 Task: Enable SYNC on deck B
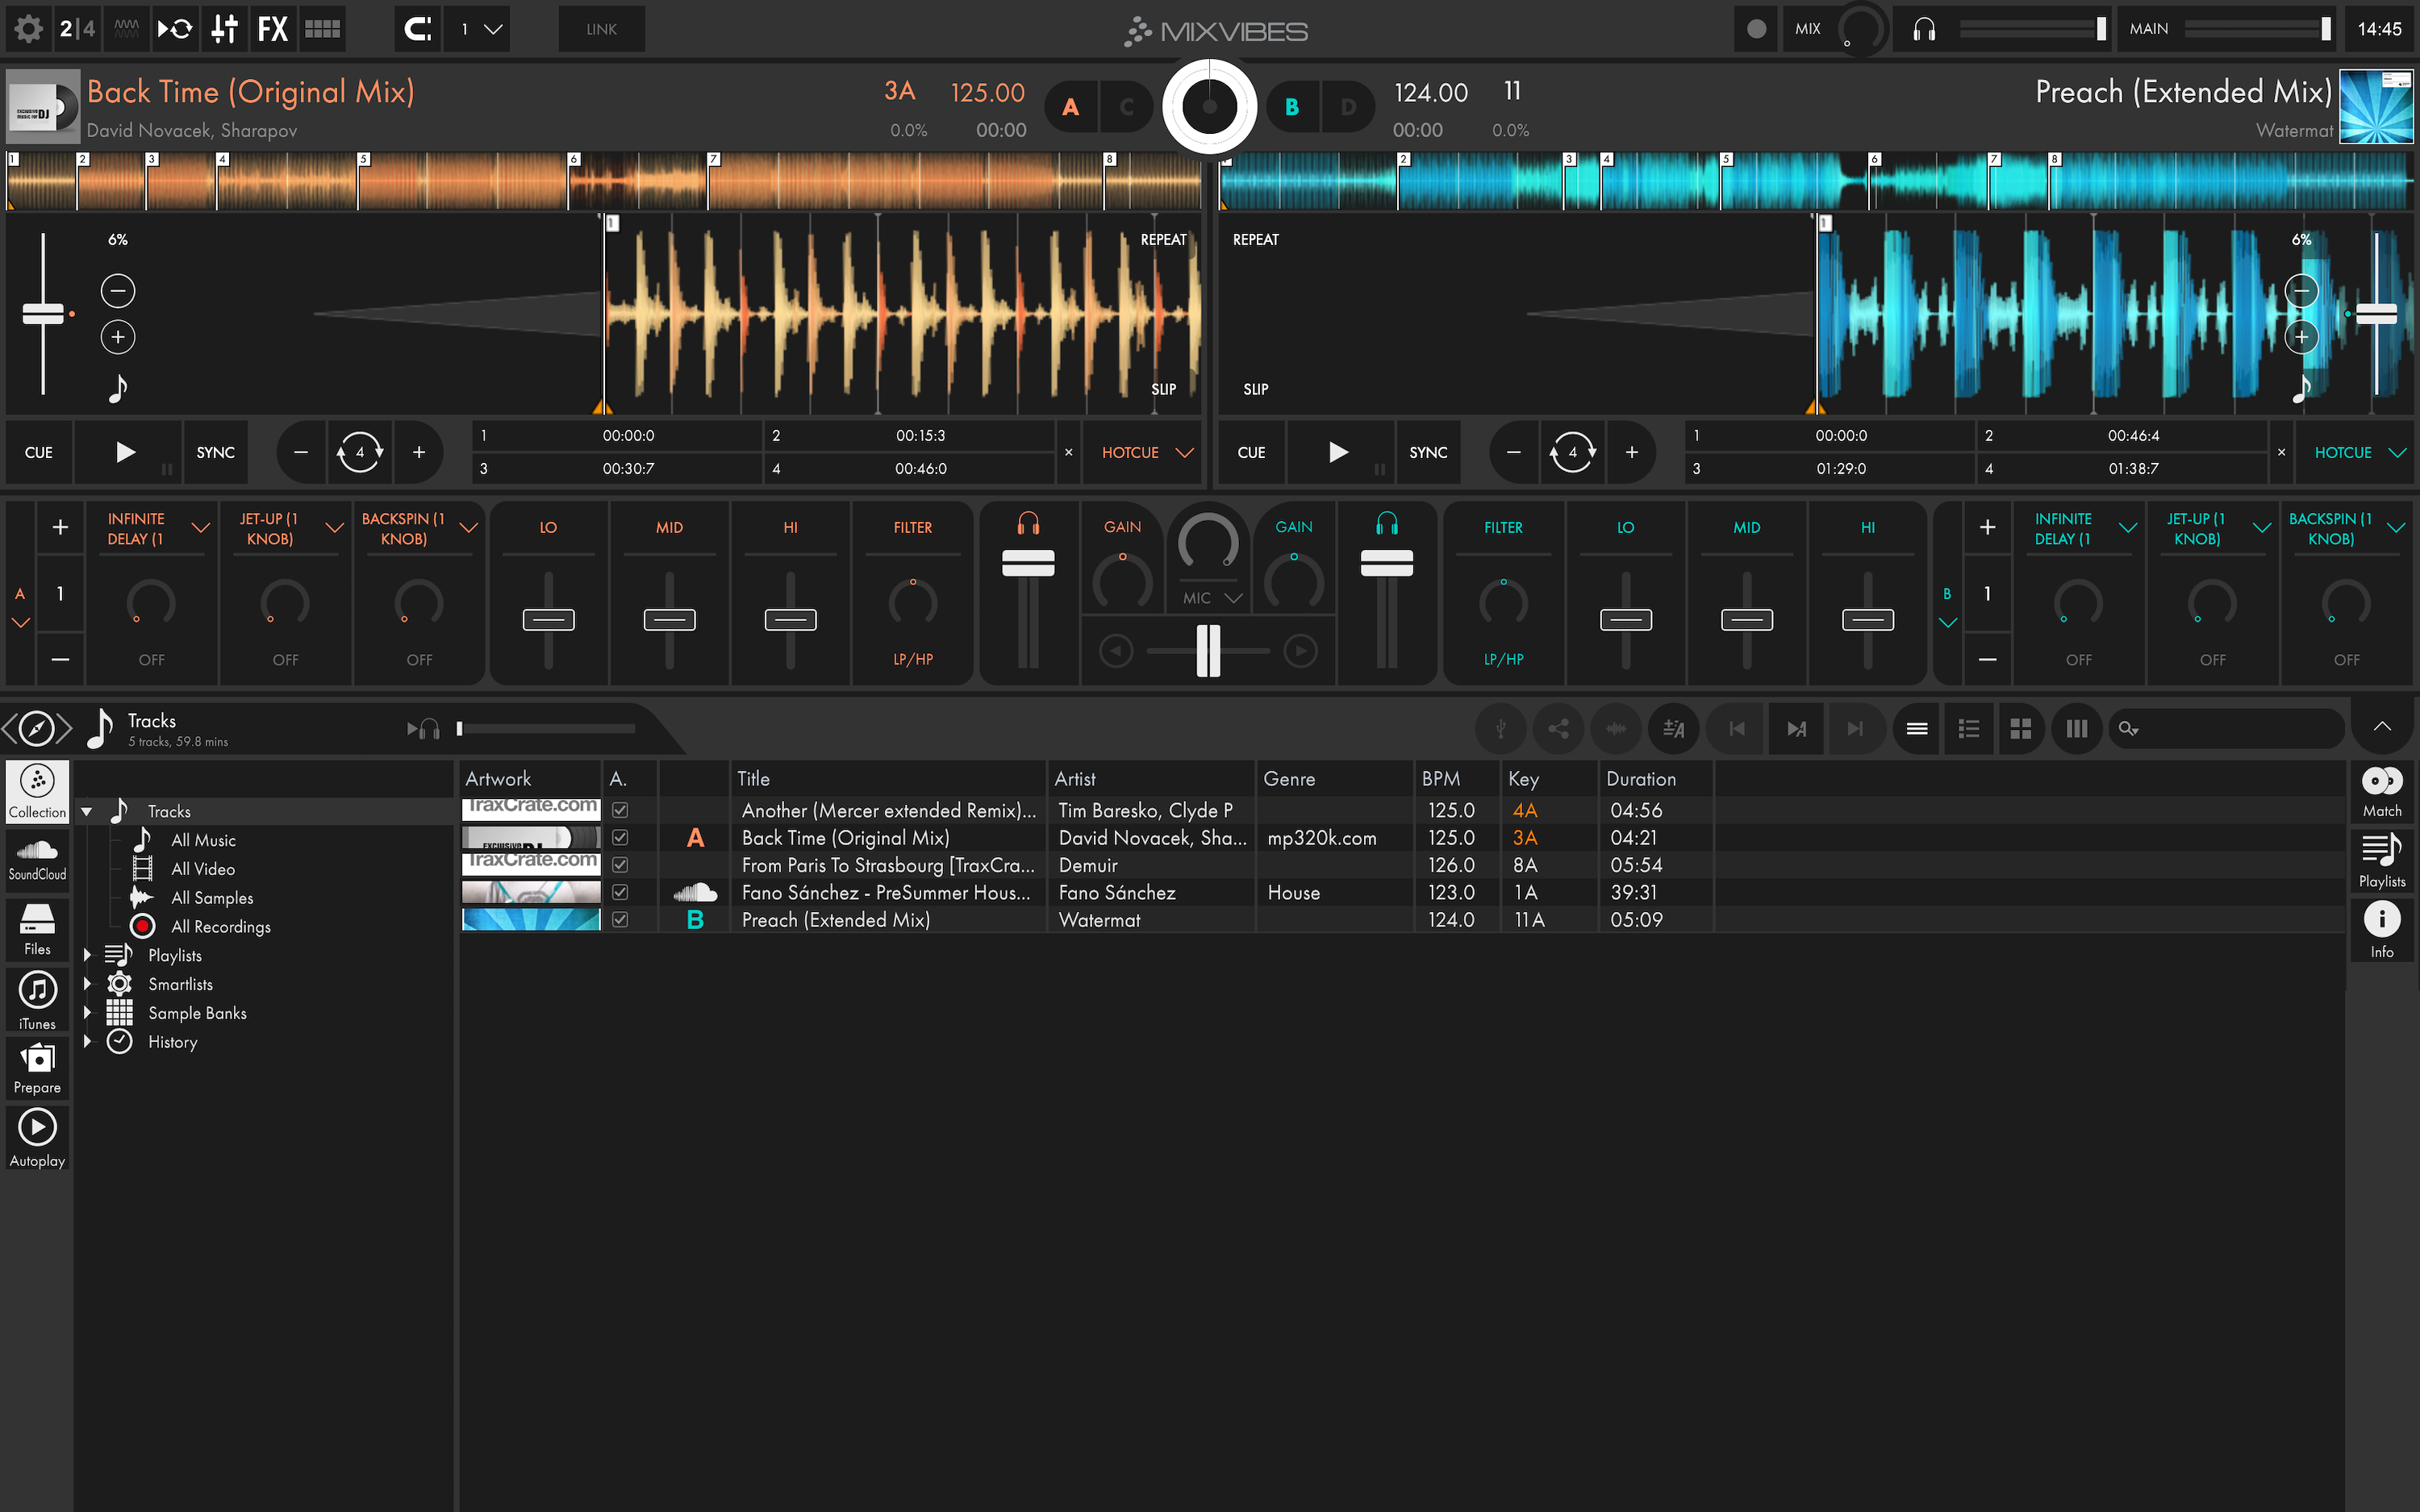point(1428,452)
